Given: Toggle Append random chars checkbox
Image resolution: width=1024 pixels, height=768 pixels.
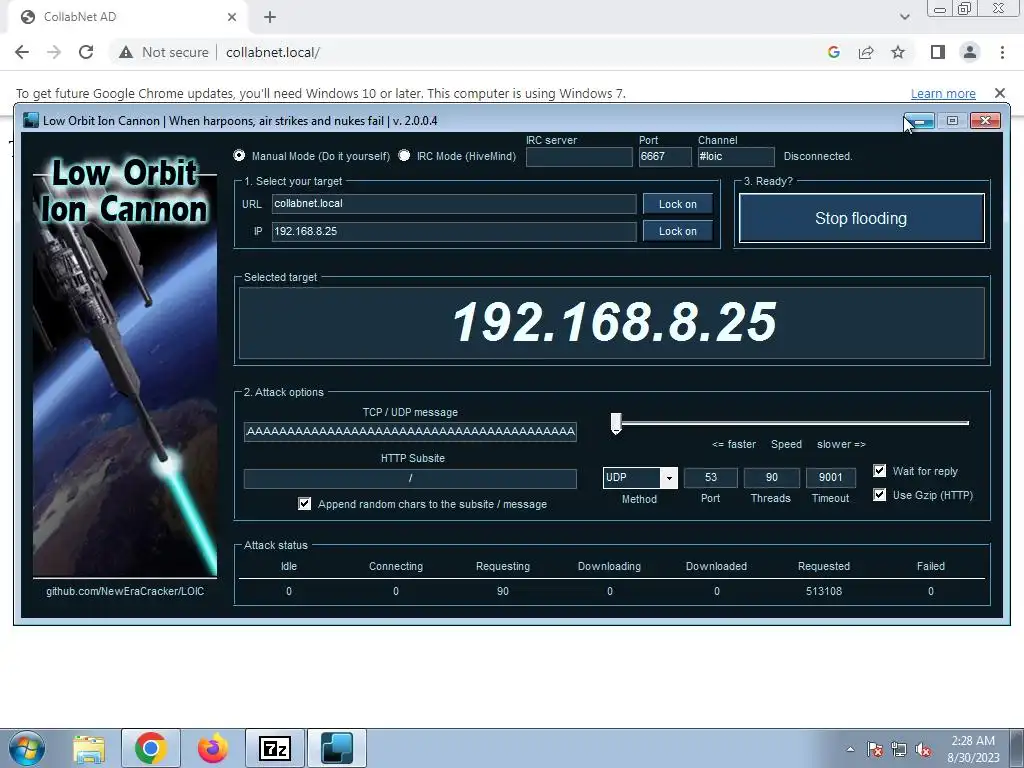Looking at the screenshot, I should (x=304, y=504).
